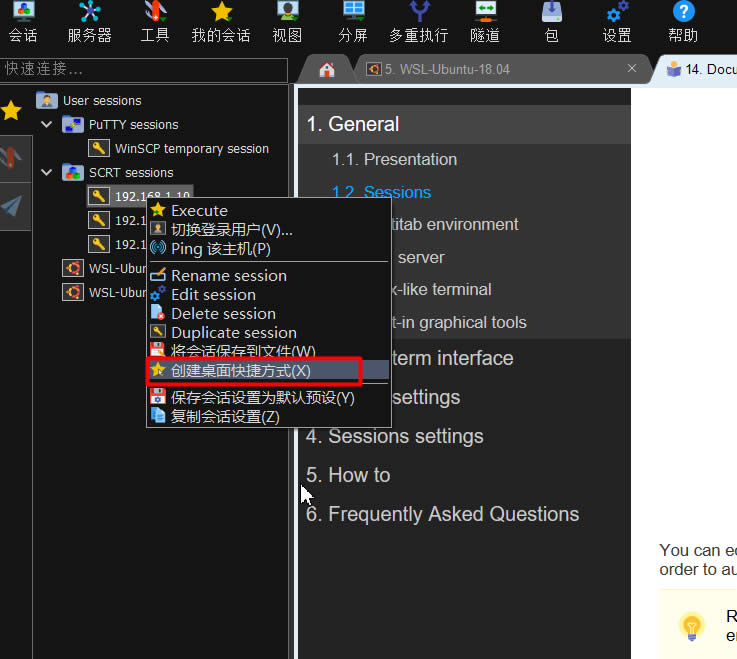Image resolution: width=737 pixels, height=659 pixels.
Task: Click the Home tab house icon
Action: pyautogui.click(x=326, y=69)
